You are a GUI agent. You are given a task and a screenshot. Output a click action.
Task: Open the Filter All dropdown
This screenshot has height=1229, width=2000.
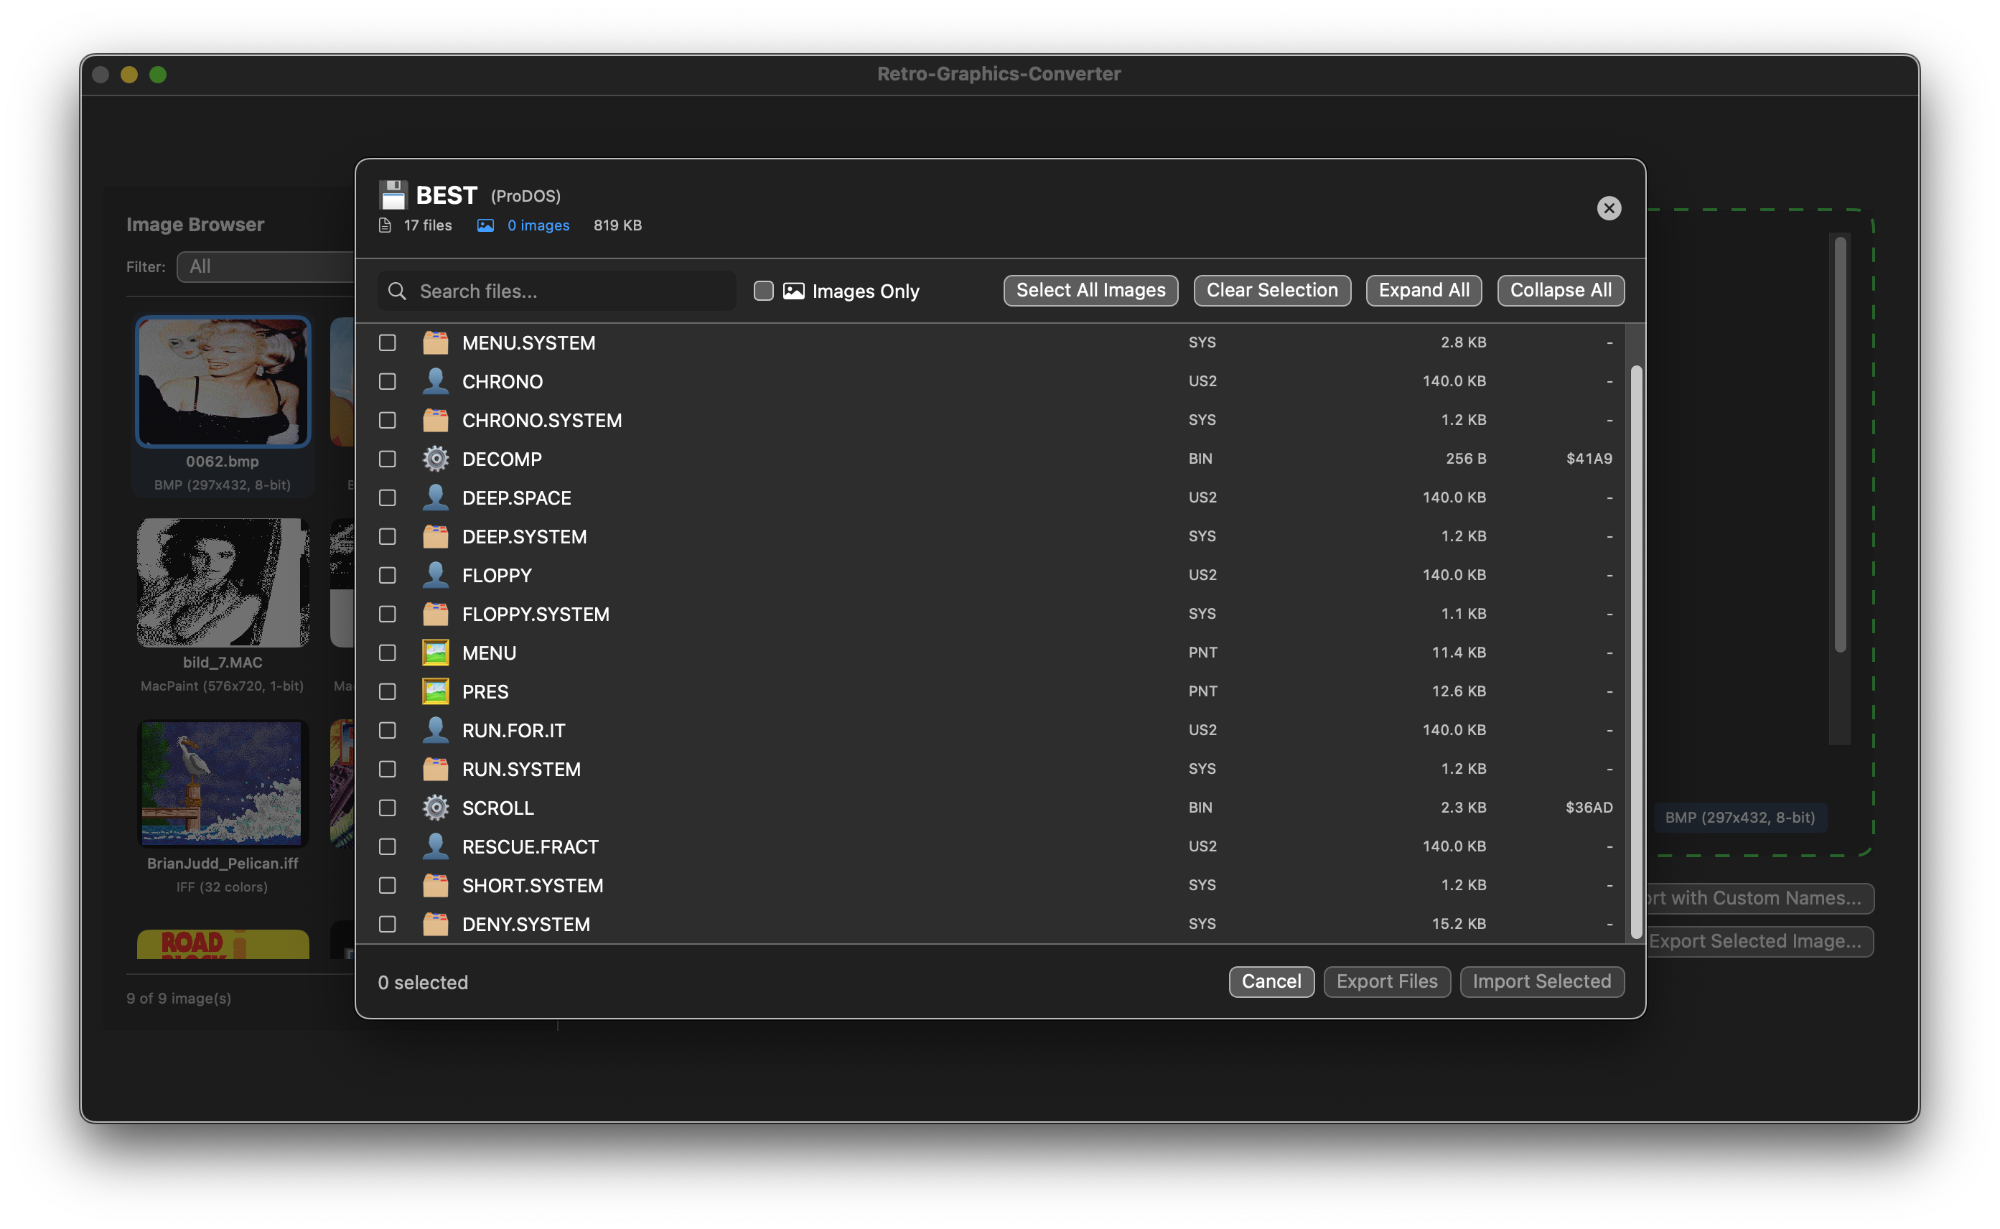point(265,266)
